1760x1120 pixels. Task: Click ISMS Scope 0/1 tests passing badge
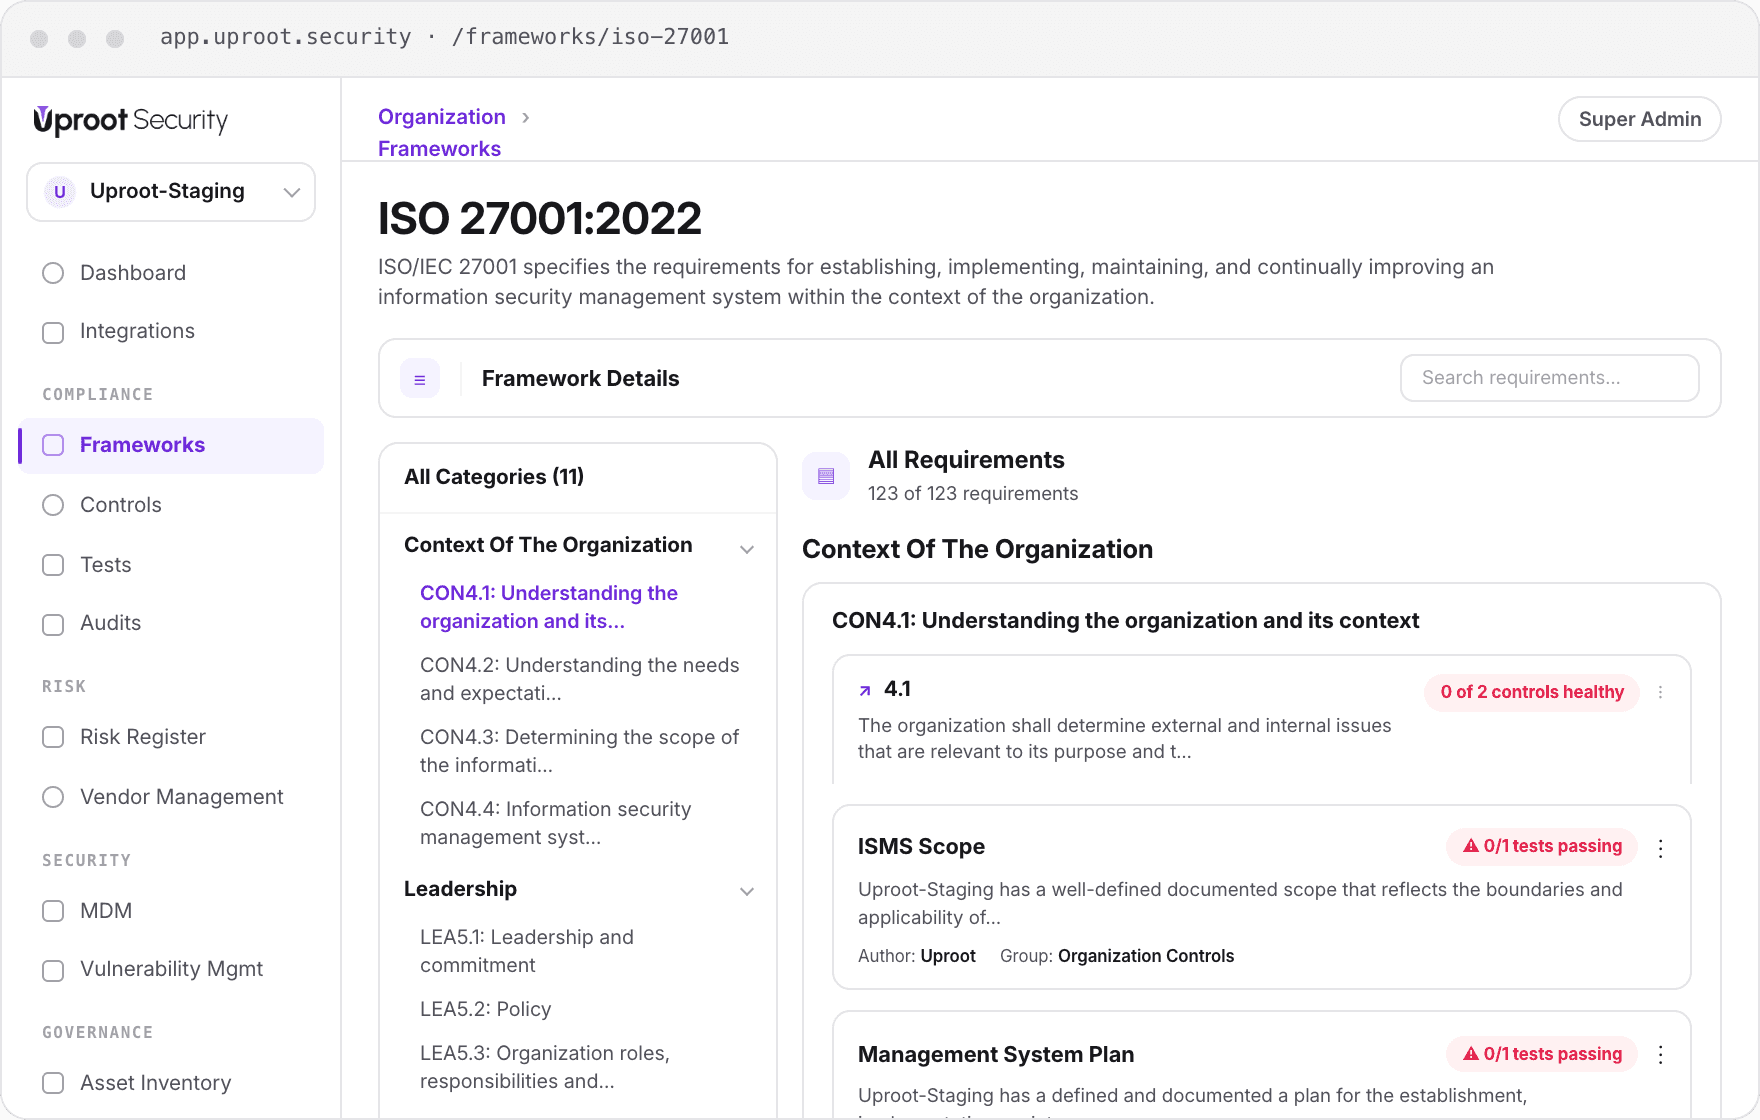point(1542,846)
